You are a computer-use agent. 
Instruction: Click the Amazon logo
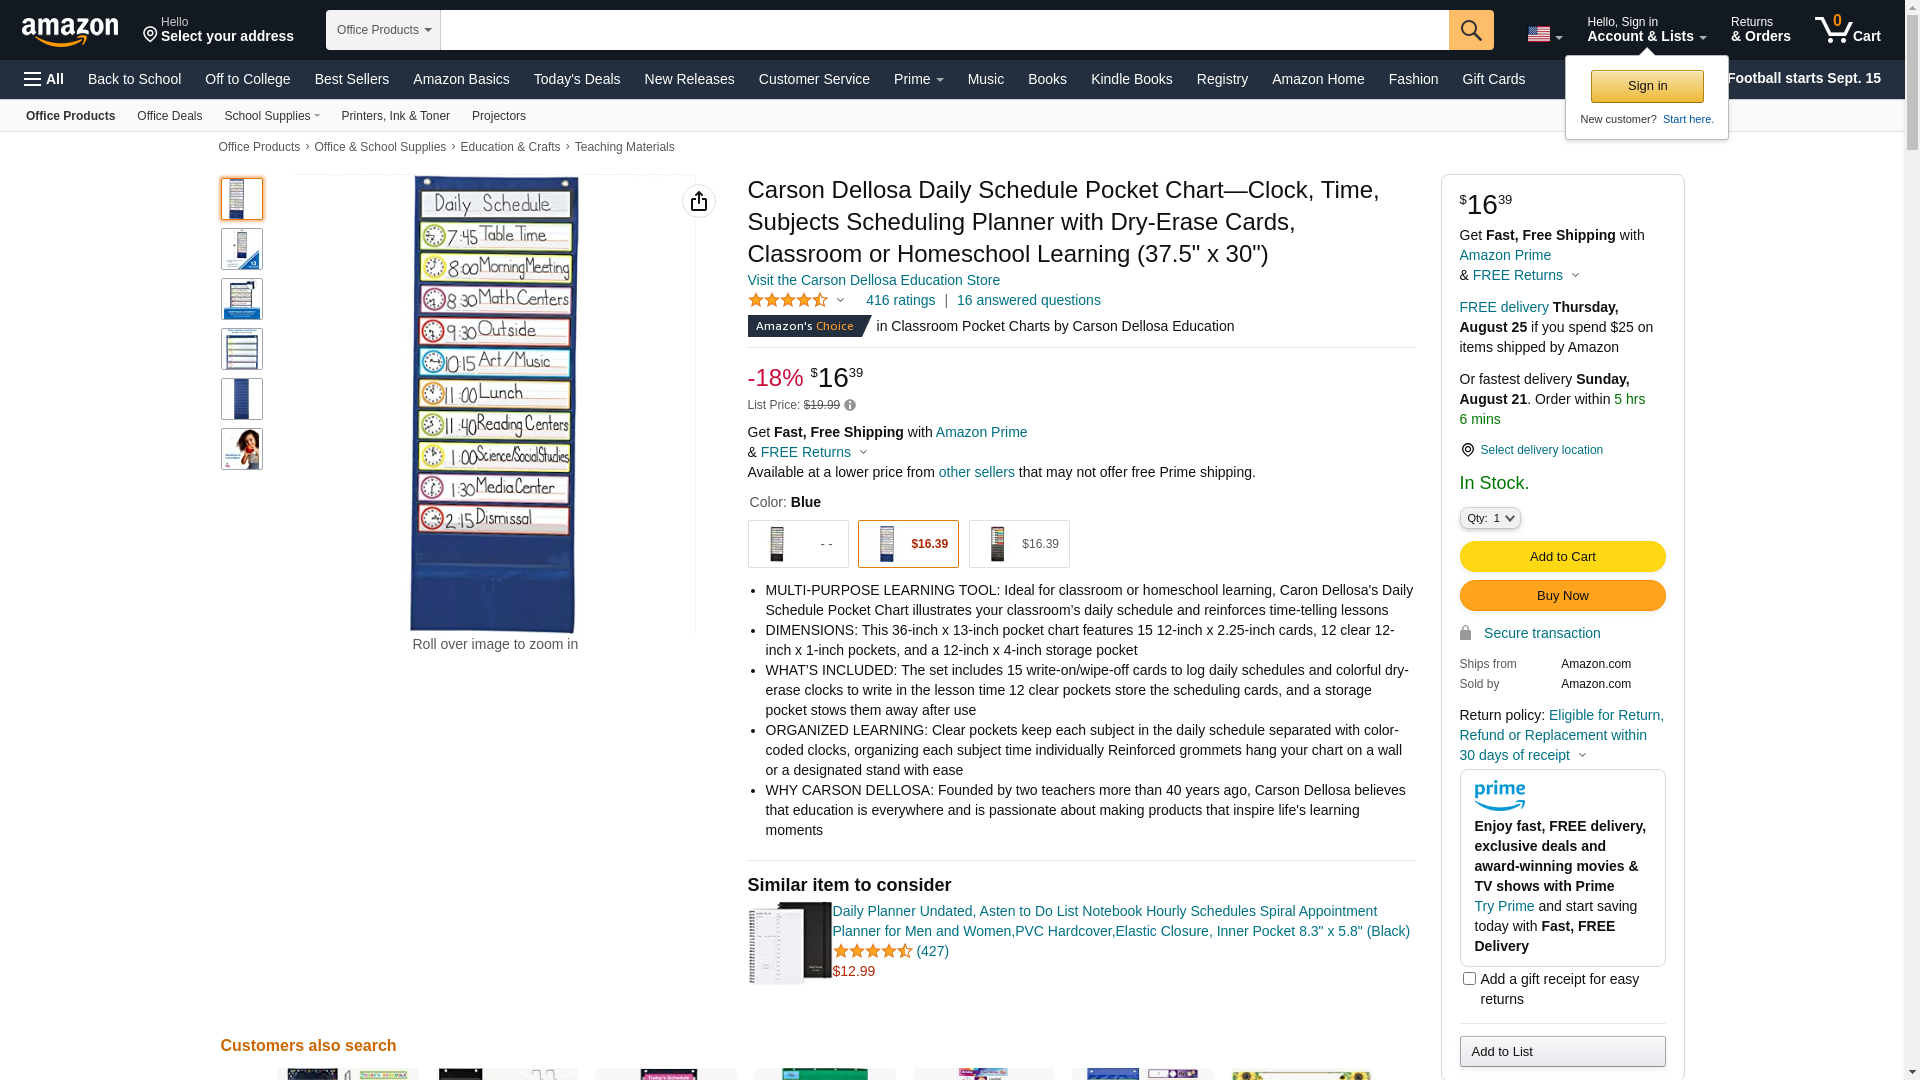pyautogui.click(x=70, y=32)
